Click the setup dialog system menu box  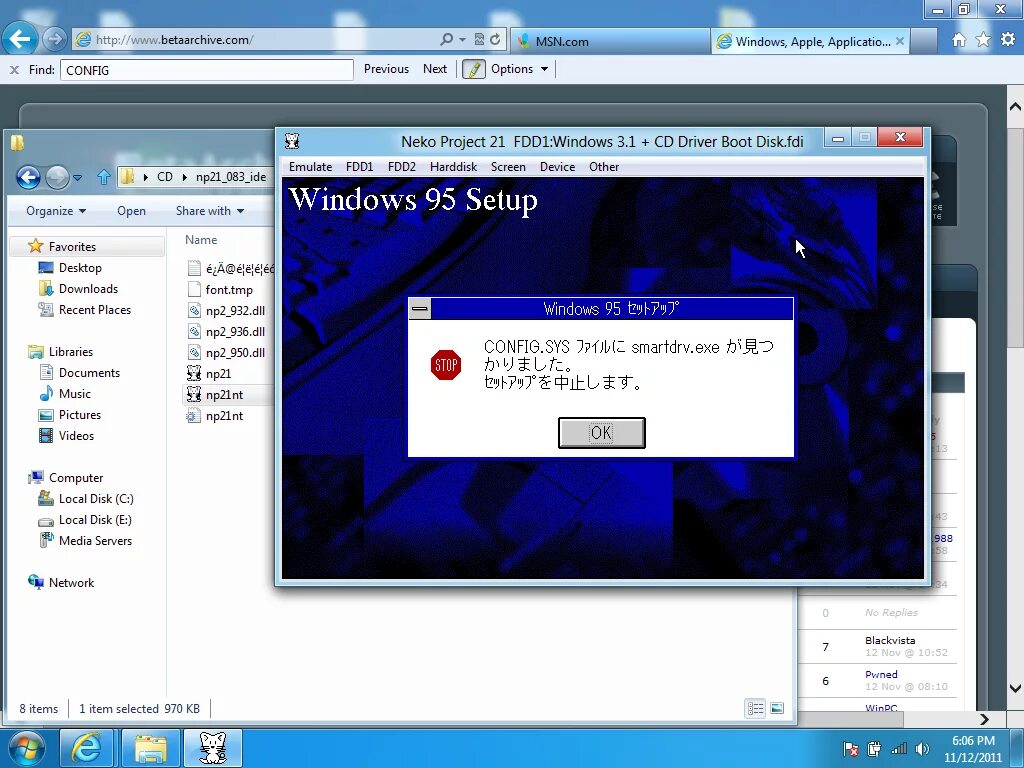click(x=420, y=309)
